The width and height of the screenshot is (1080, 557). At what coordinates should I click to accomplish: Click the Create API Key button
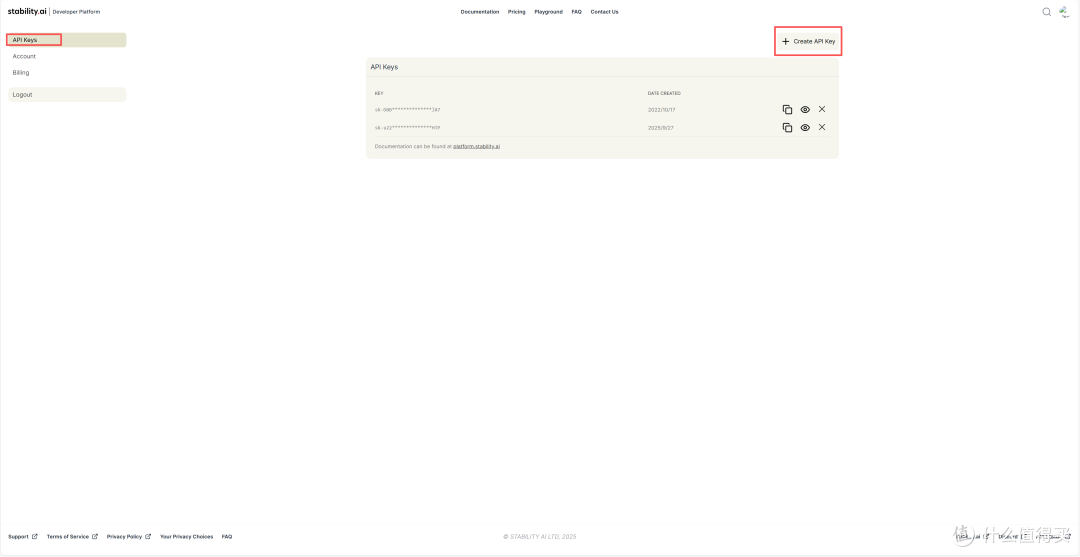809,41
